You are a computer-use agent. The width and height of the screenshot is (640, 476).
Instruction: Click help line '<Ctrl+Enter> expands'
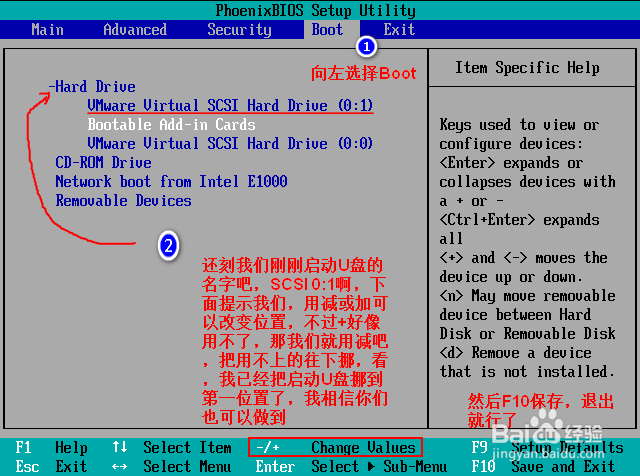(x=519, y=220)
